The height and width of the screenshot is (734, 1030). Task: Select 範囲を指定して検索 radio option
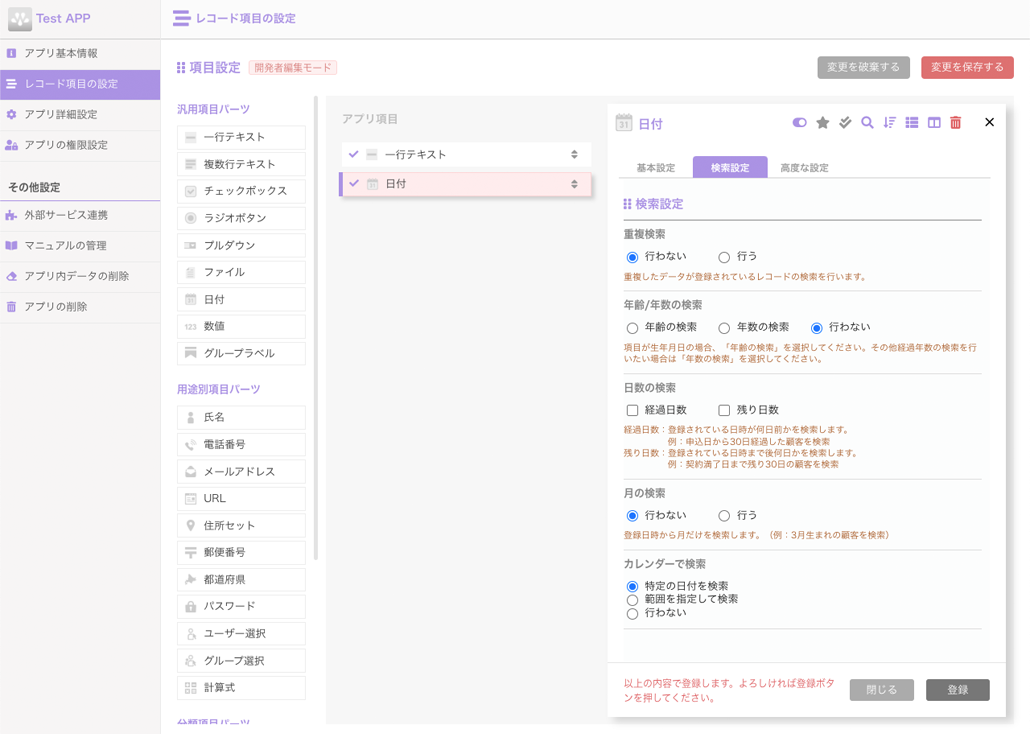633,599
